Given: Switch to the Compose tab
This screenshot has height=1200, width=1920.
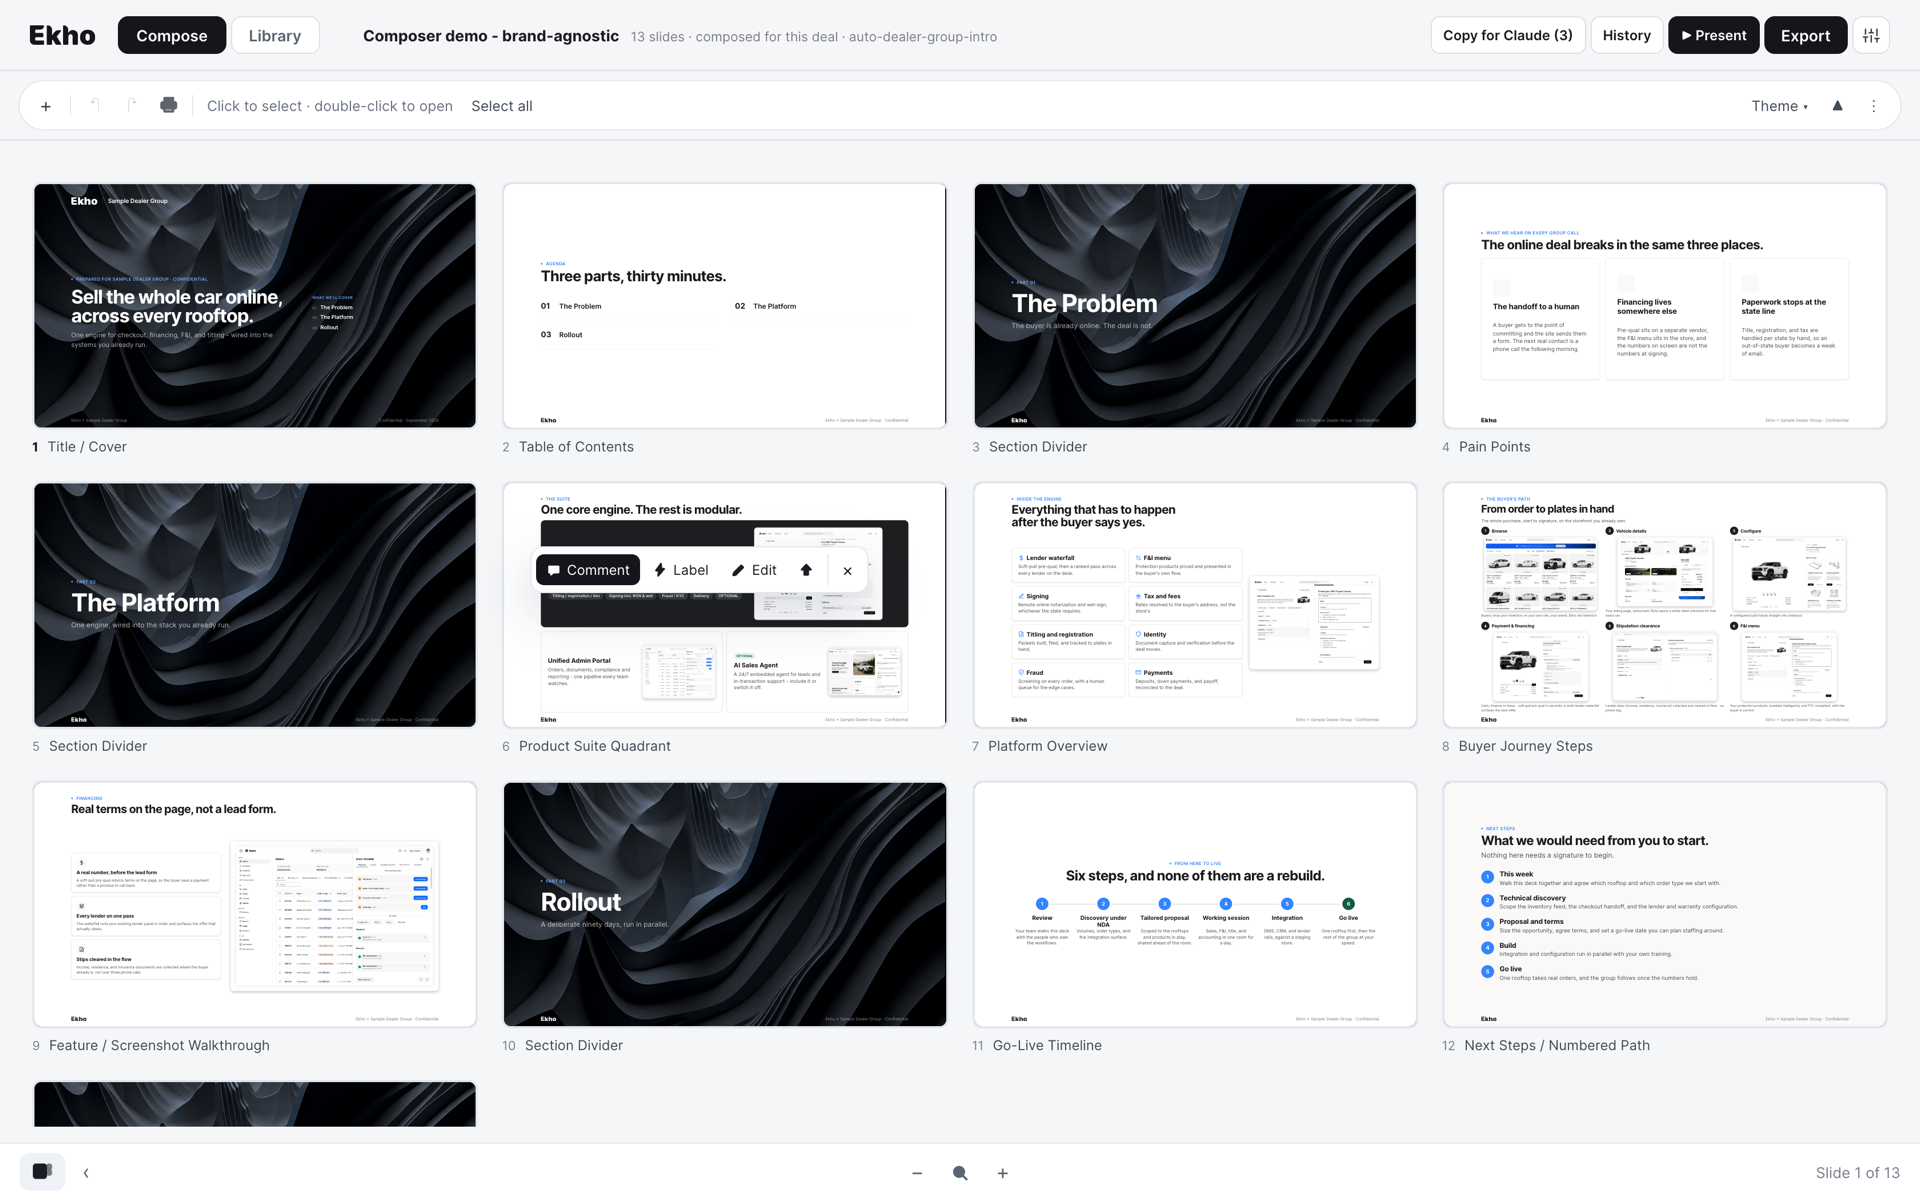Looking at the screenshot, I should pos(172,36).
